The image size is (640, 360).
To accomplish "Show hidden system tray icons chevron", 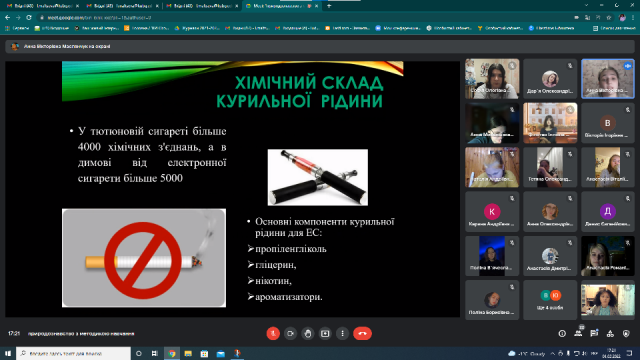I will point(552,353).
